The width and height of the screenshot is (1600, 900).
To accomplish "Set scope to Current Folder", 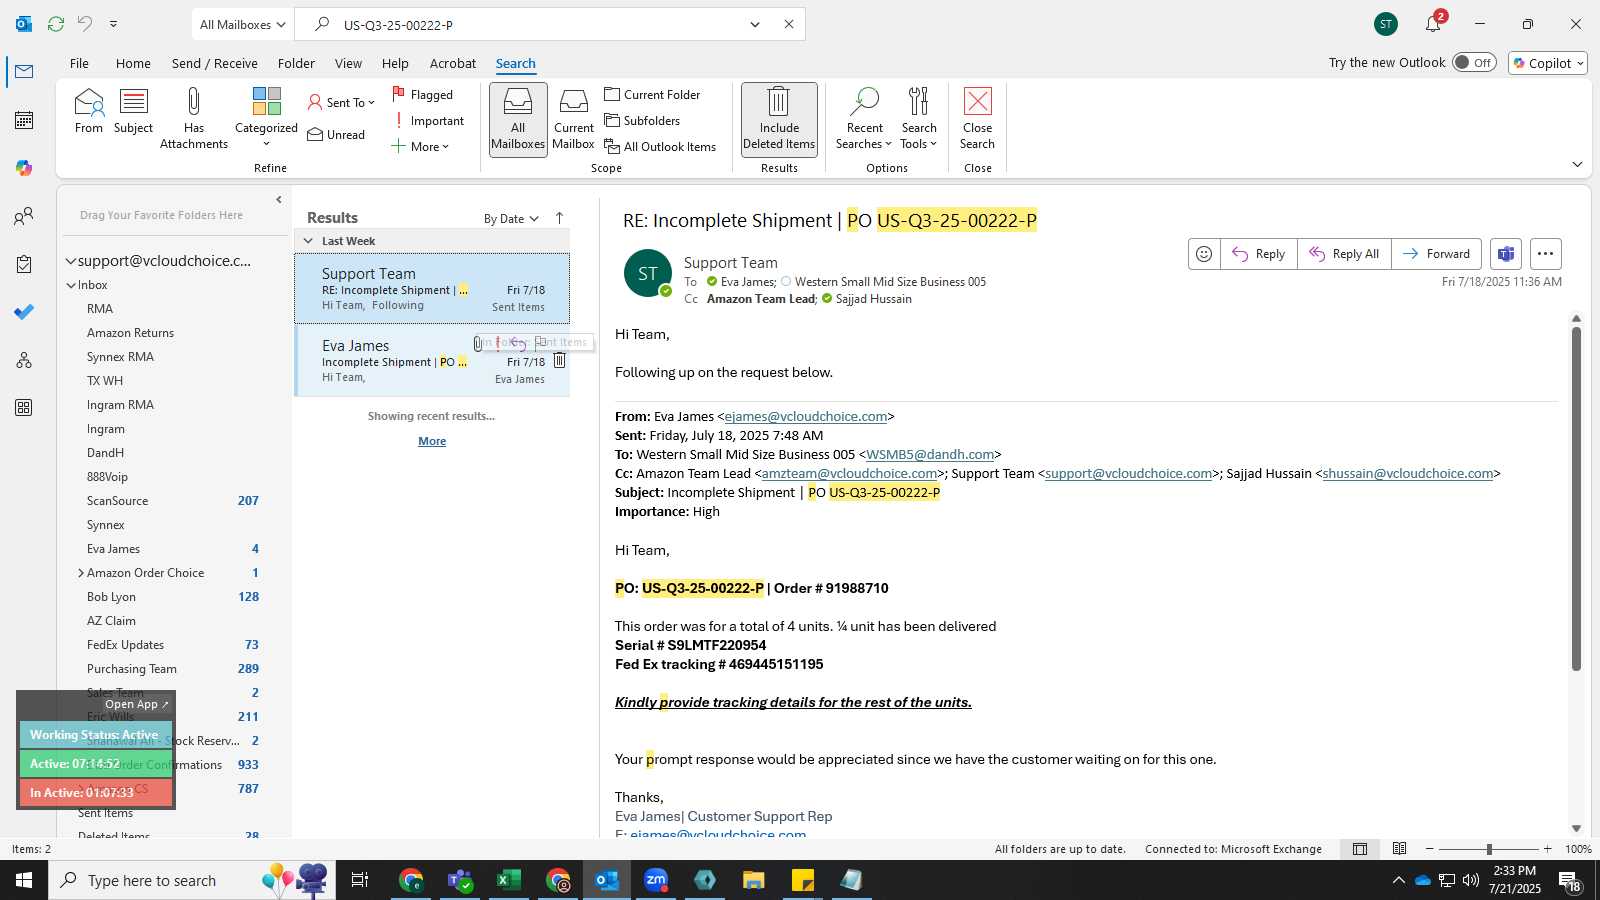I will [652, 94].
